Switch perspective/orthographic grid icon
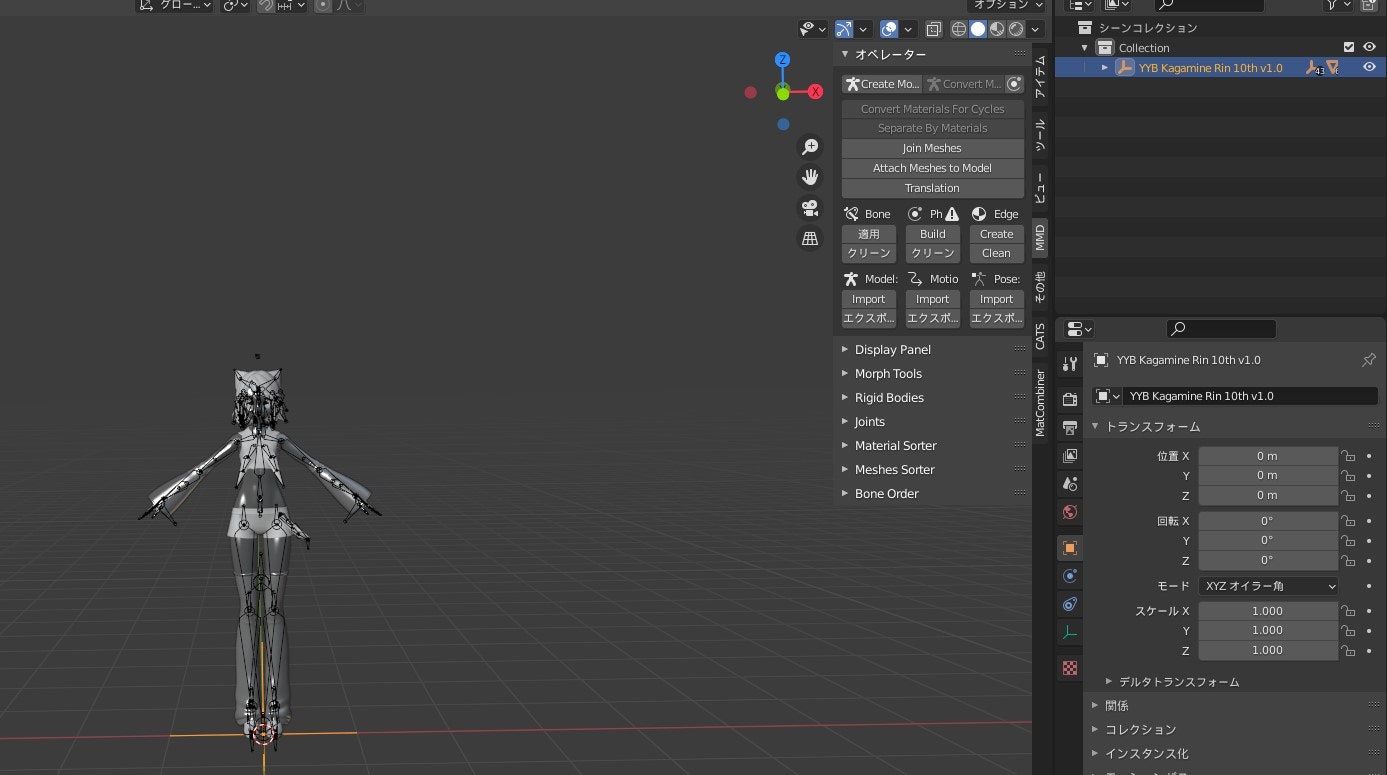Image resolution: width=1387 pixels, height=775 pixels. [x=810, y=238]
